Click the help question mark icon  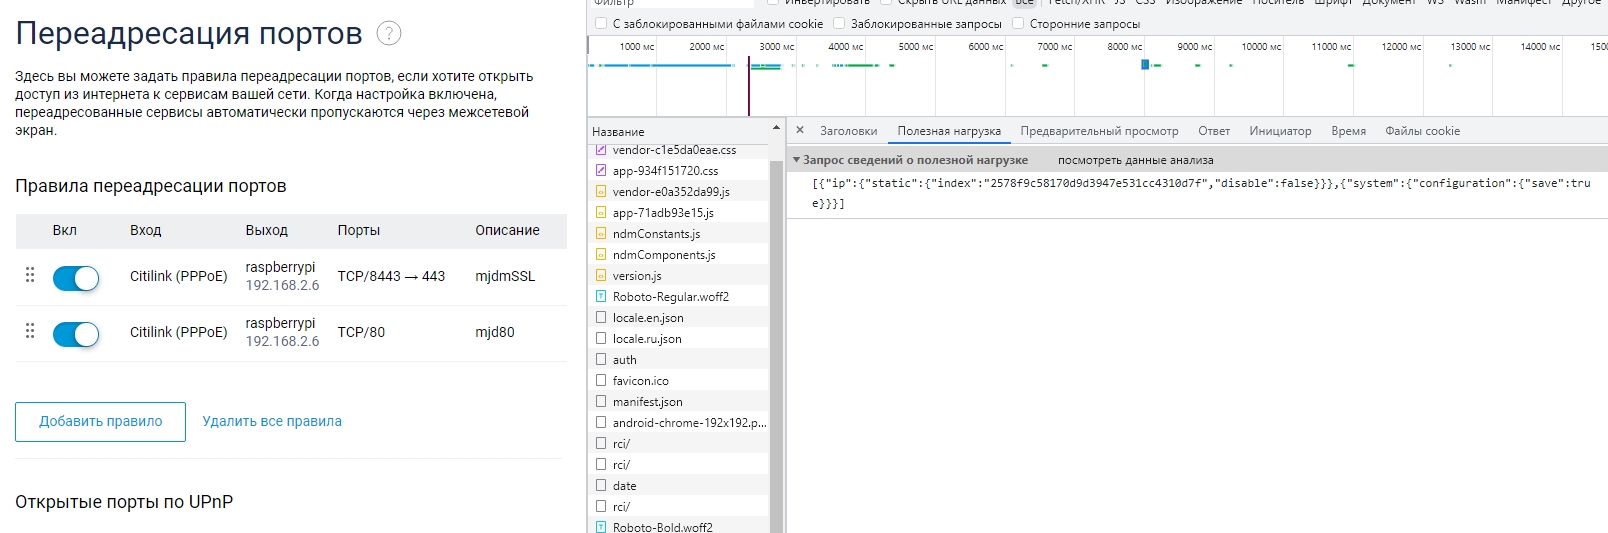click(388, 33)
